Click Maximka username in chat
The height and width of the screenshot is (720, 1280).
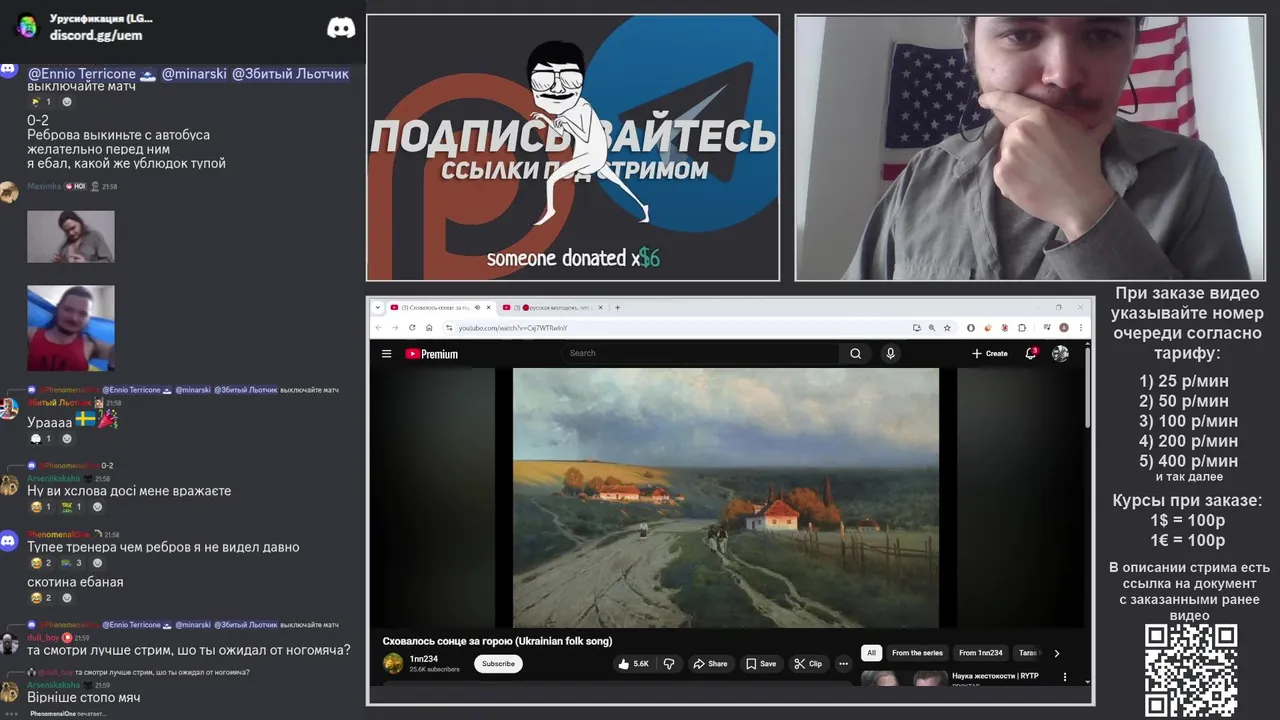44,186
